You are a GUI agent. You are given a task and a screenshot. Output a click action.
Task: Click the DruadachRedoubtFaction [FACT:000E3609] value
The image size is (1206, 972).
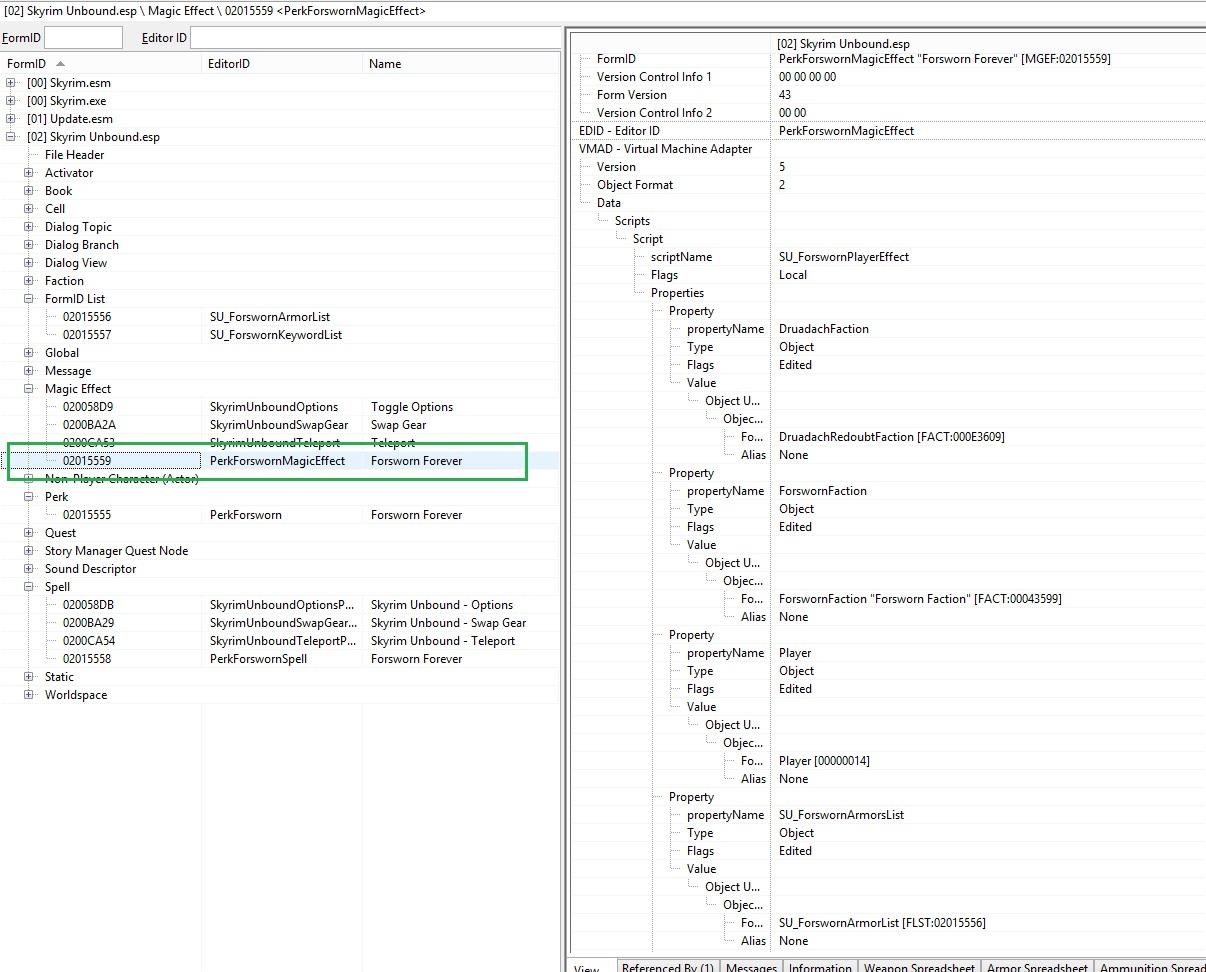(x=892, y=437)
